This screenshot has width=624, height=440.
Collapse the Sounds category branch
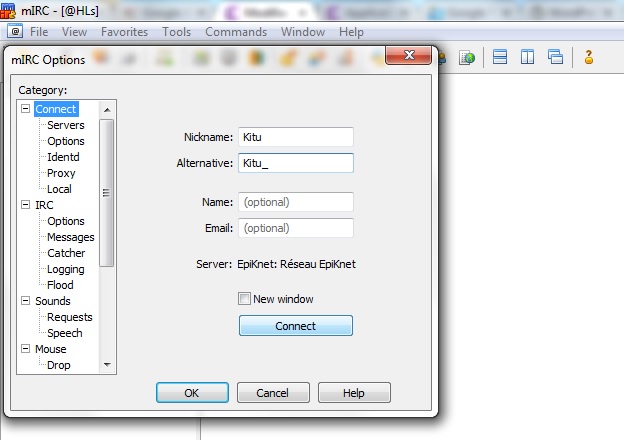(25, 300)
